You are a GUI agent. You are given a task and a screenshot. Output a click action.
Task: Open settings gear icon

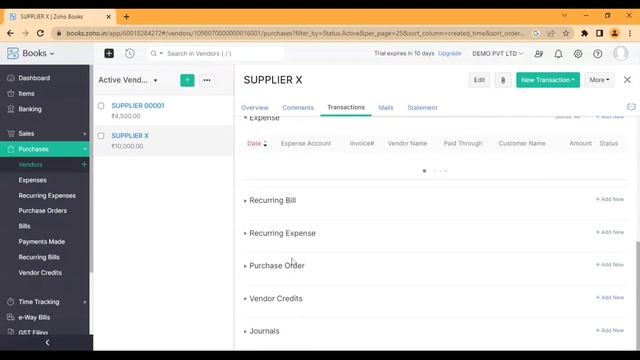[x=578, y=53]
